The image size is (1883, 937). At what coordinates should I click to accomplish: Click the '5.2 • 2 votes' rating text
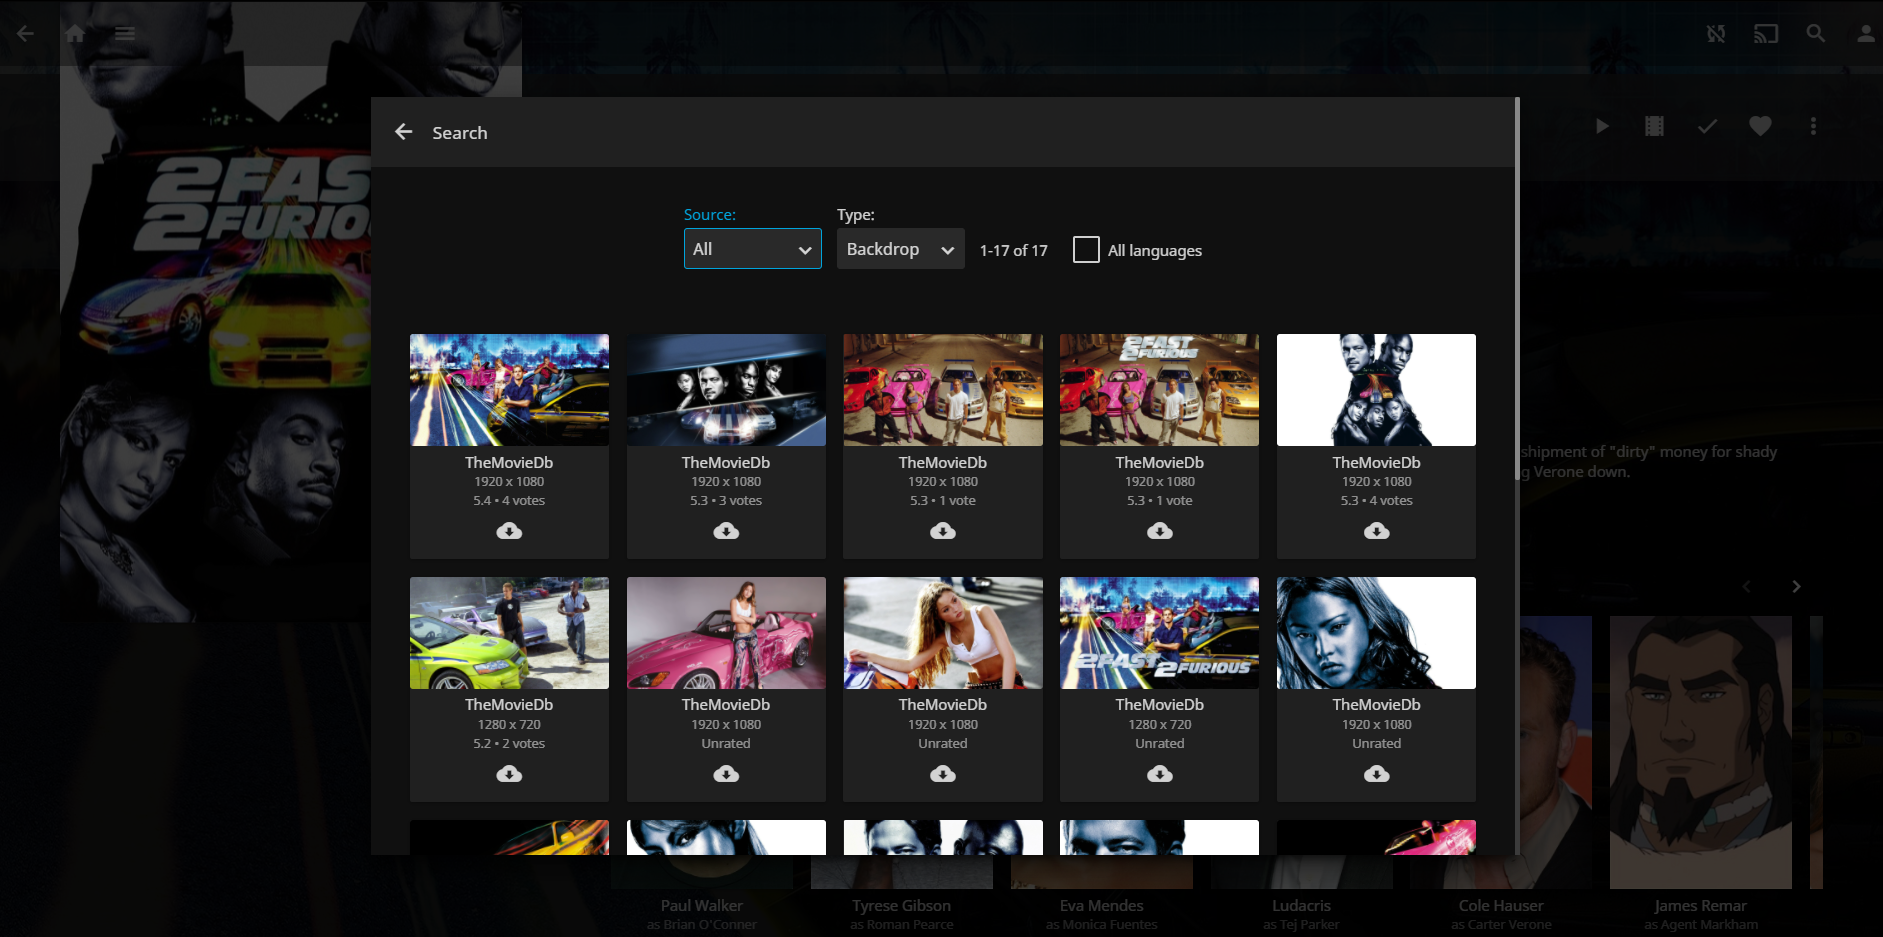(x=509, y=743)
